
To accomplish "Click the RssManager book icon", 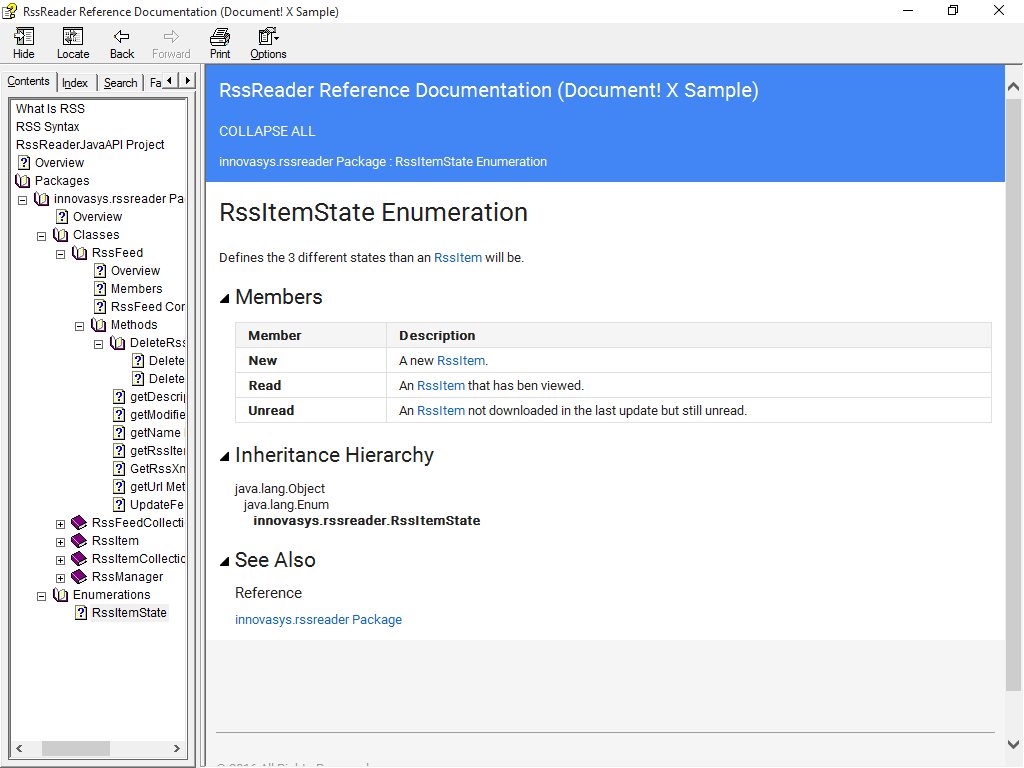I will 79,577.
